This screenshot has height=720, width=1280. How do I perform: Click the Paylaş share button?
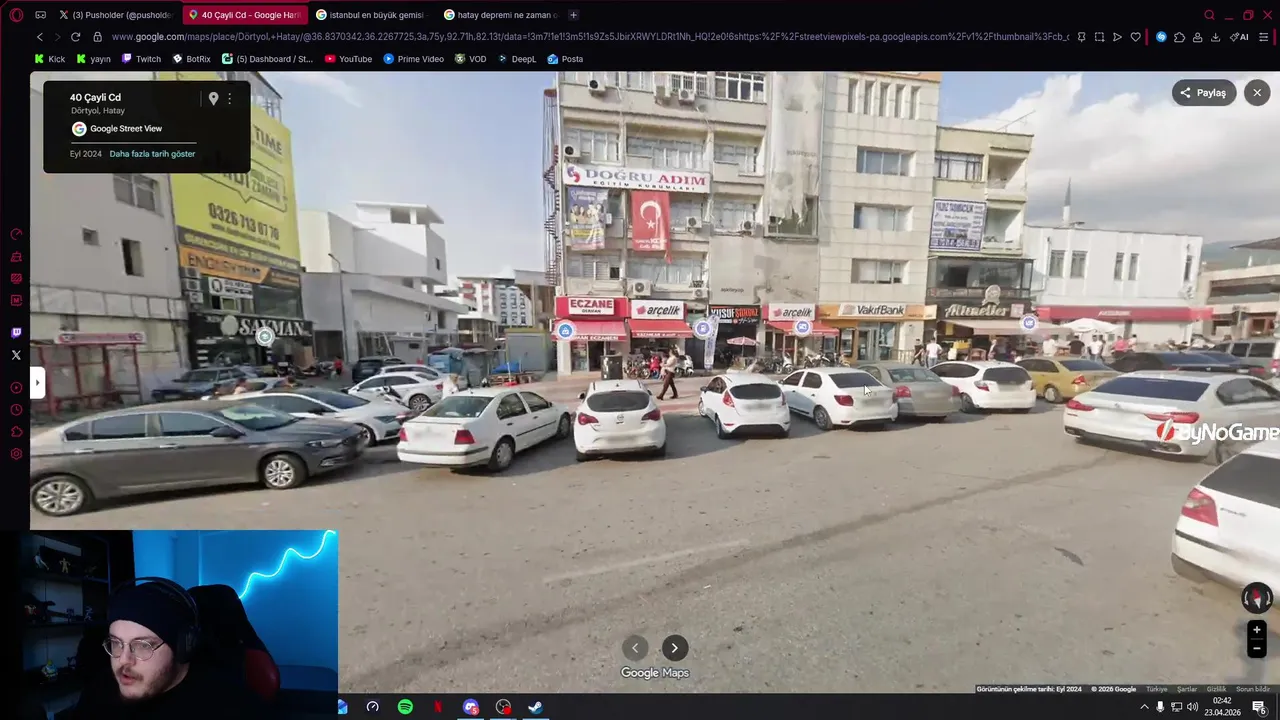tap(1204, 93)
